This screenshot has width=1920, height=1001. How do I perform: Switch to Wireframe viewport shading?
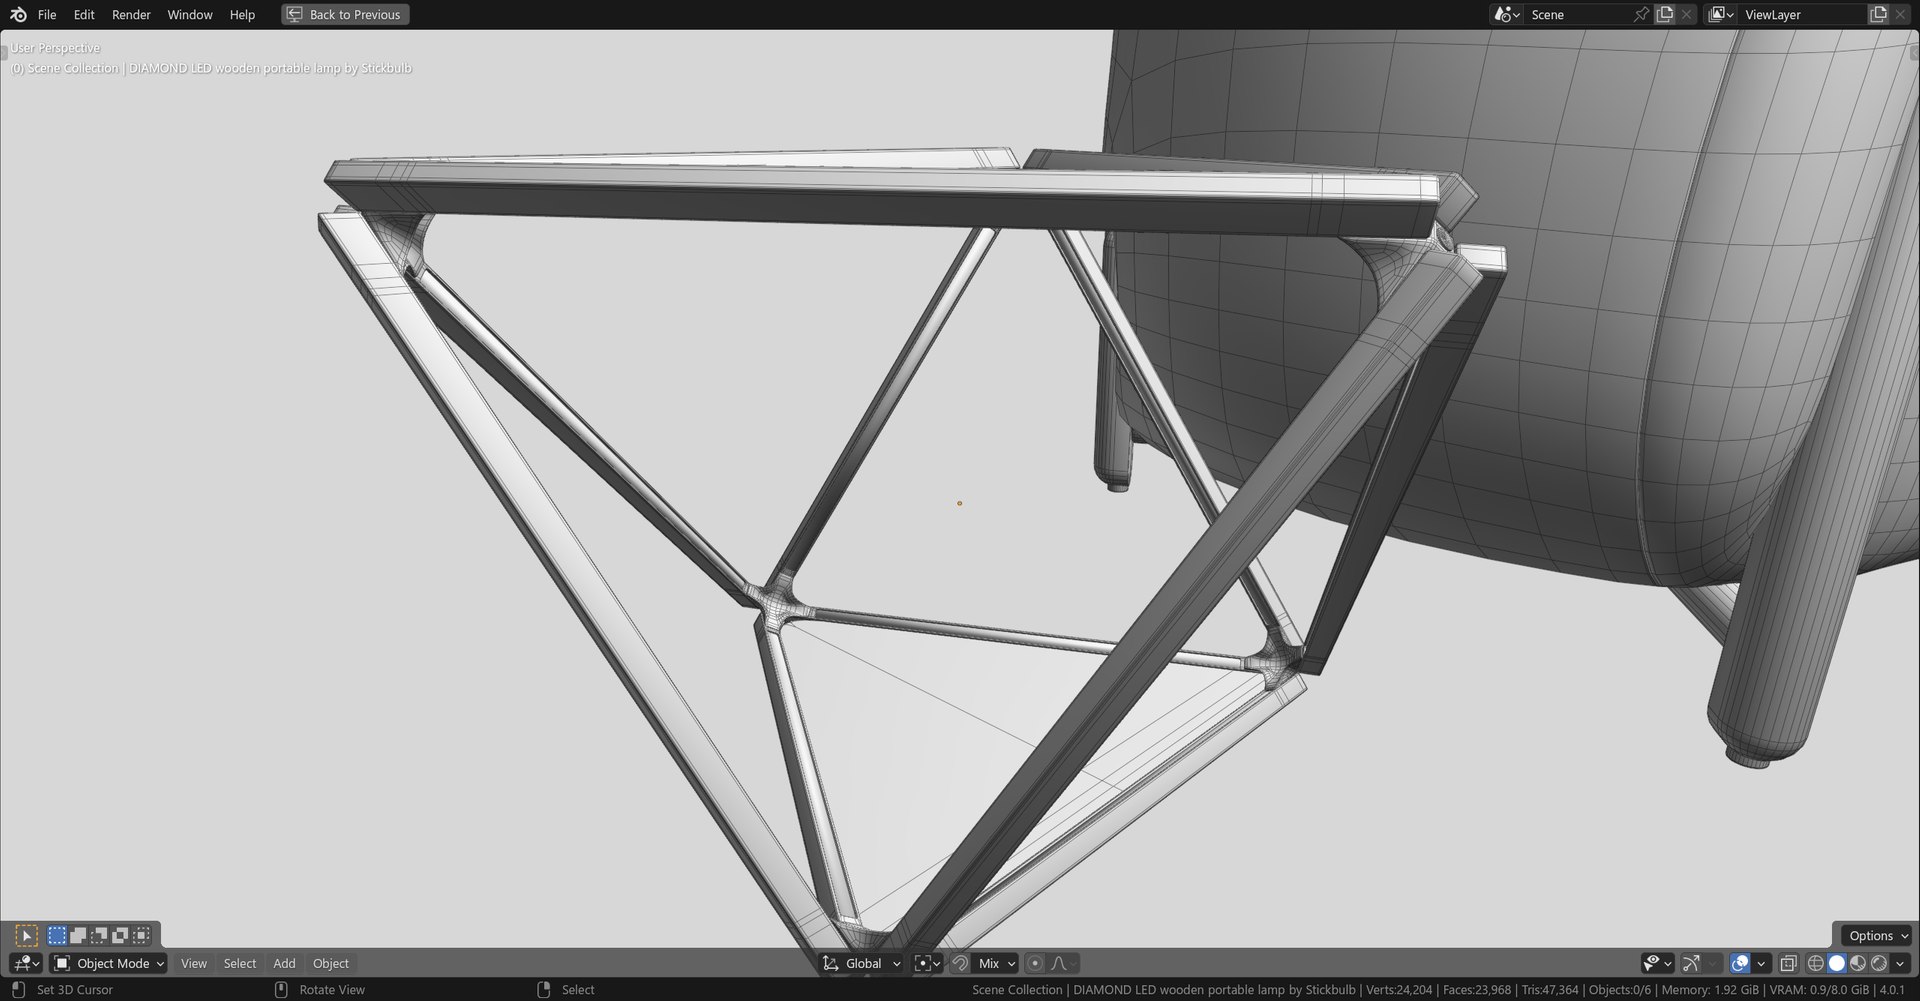[x=1816, y=963]
